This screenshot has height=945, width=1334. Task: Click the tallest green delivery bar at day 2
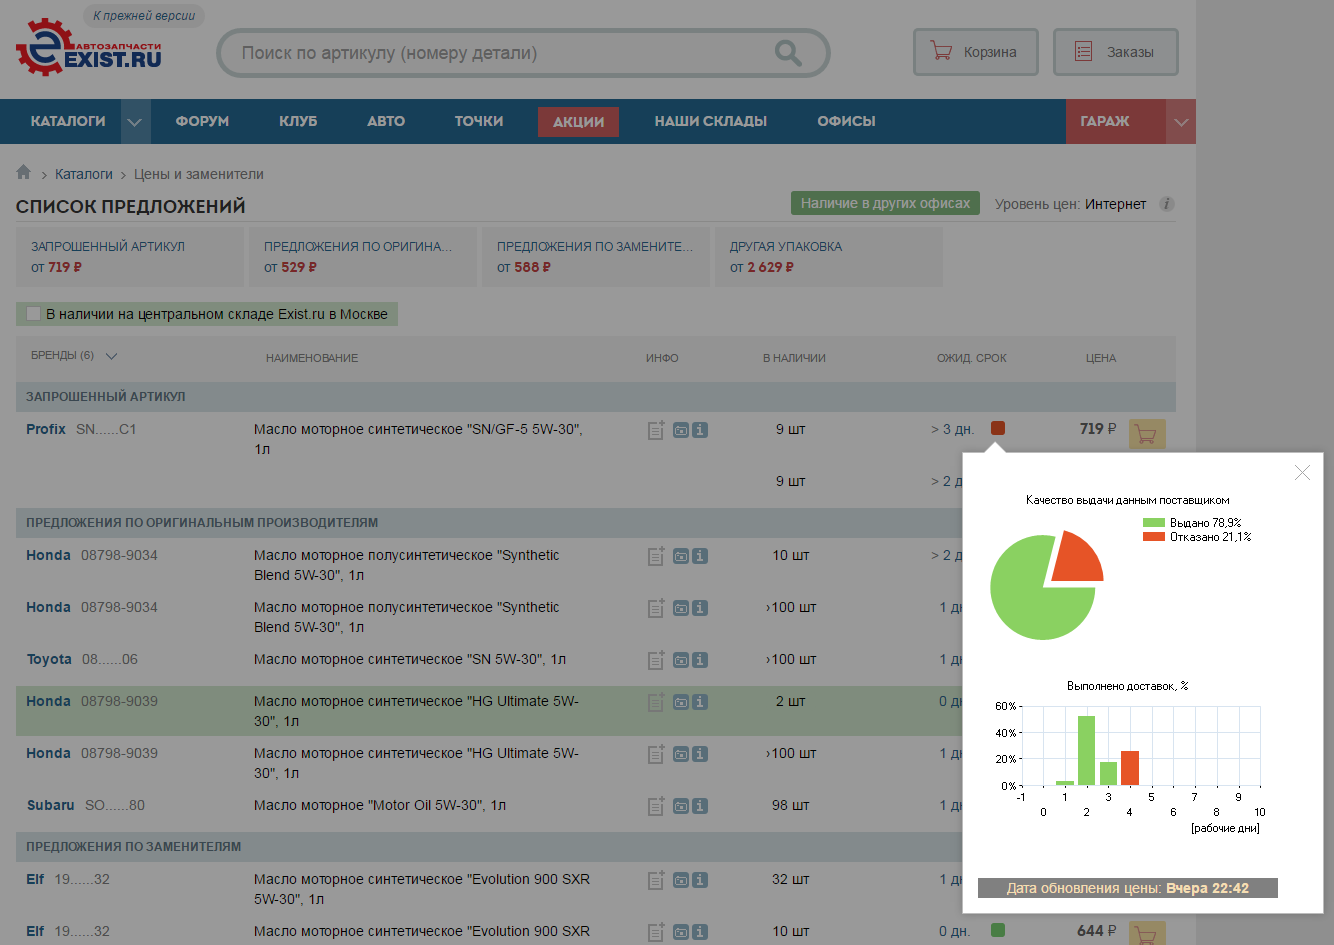point(1087,750)
